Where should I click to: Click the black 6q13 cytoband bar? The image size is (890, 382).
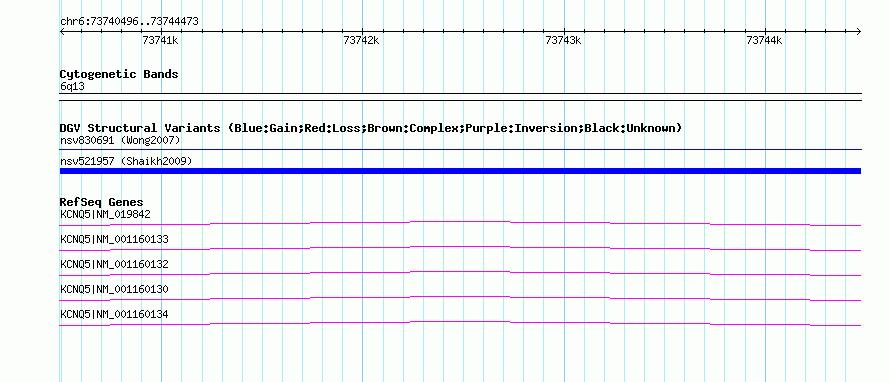pyautogui.click(x=460, y=97)
